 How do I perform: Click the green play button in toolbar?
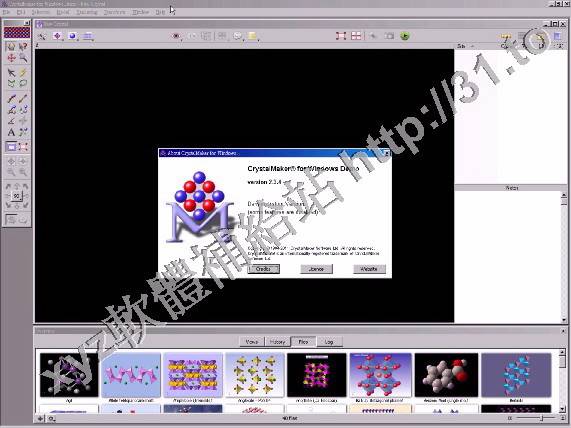pyautogui.click(x=405, y=36)
